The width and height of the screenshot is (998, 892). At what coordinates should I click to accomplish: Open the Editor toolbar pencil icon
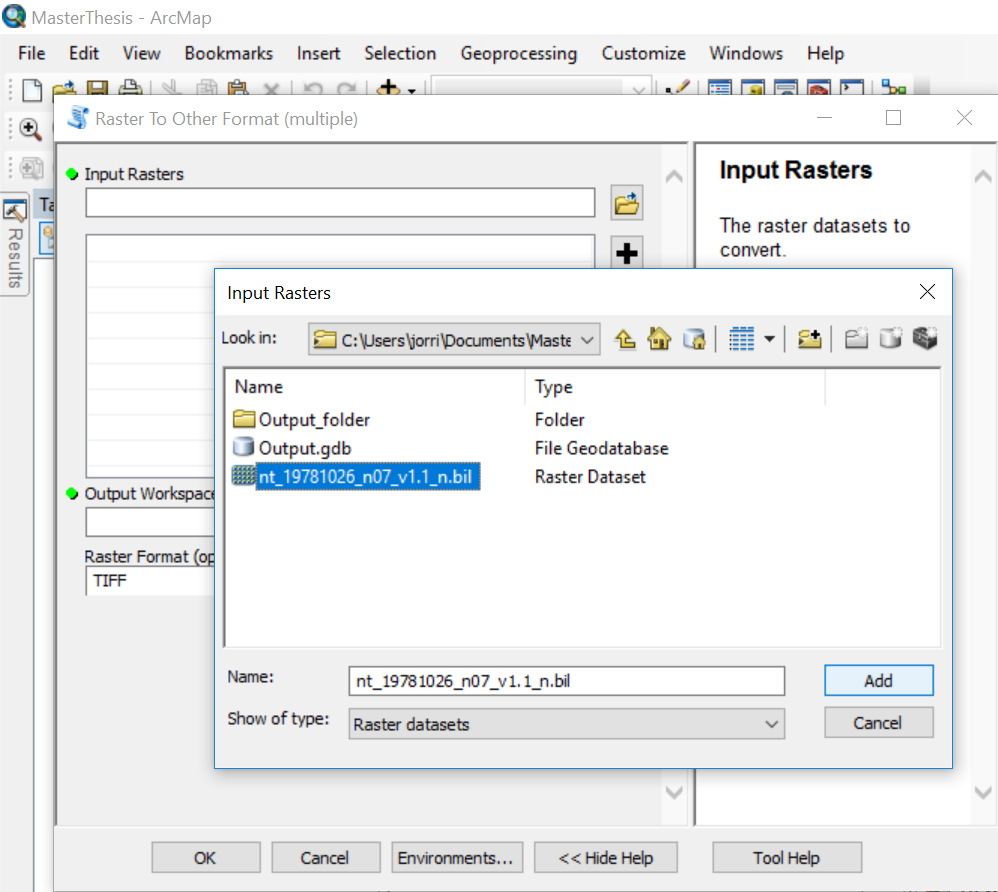(x=677, y=88)
